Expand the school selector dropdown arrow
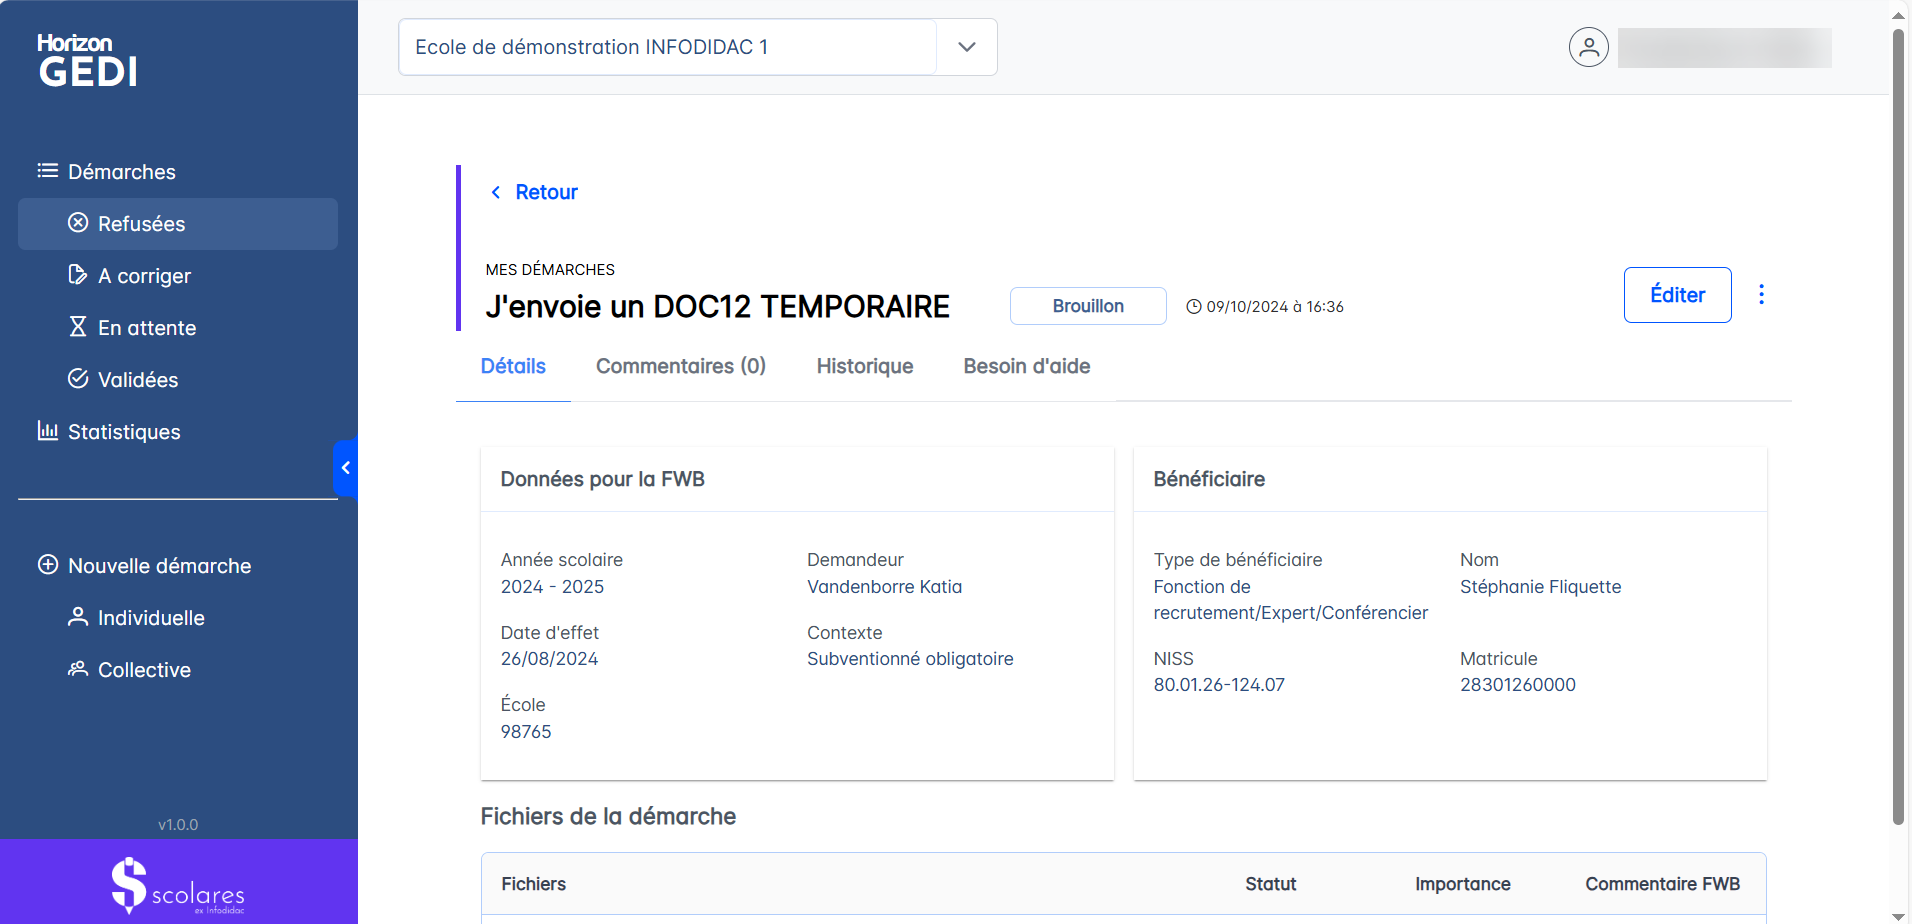This screenshot has width=1912, height=924. pos(966,47)
